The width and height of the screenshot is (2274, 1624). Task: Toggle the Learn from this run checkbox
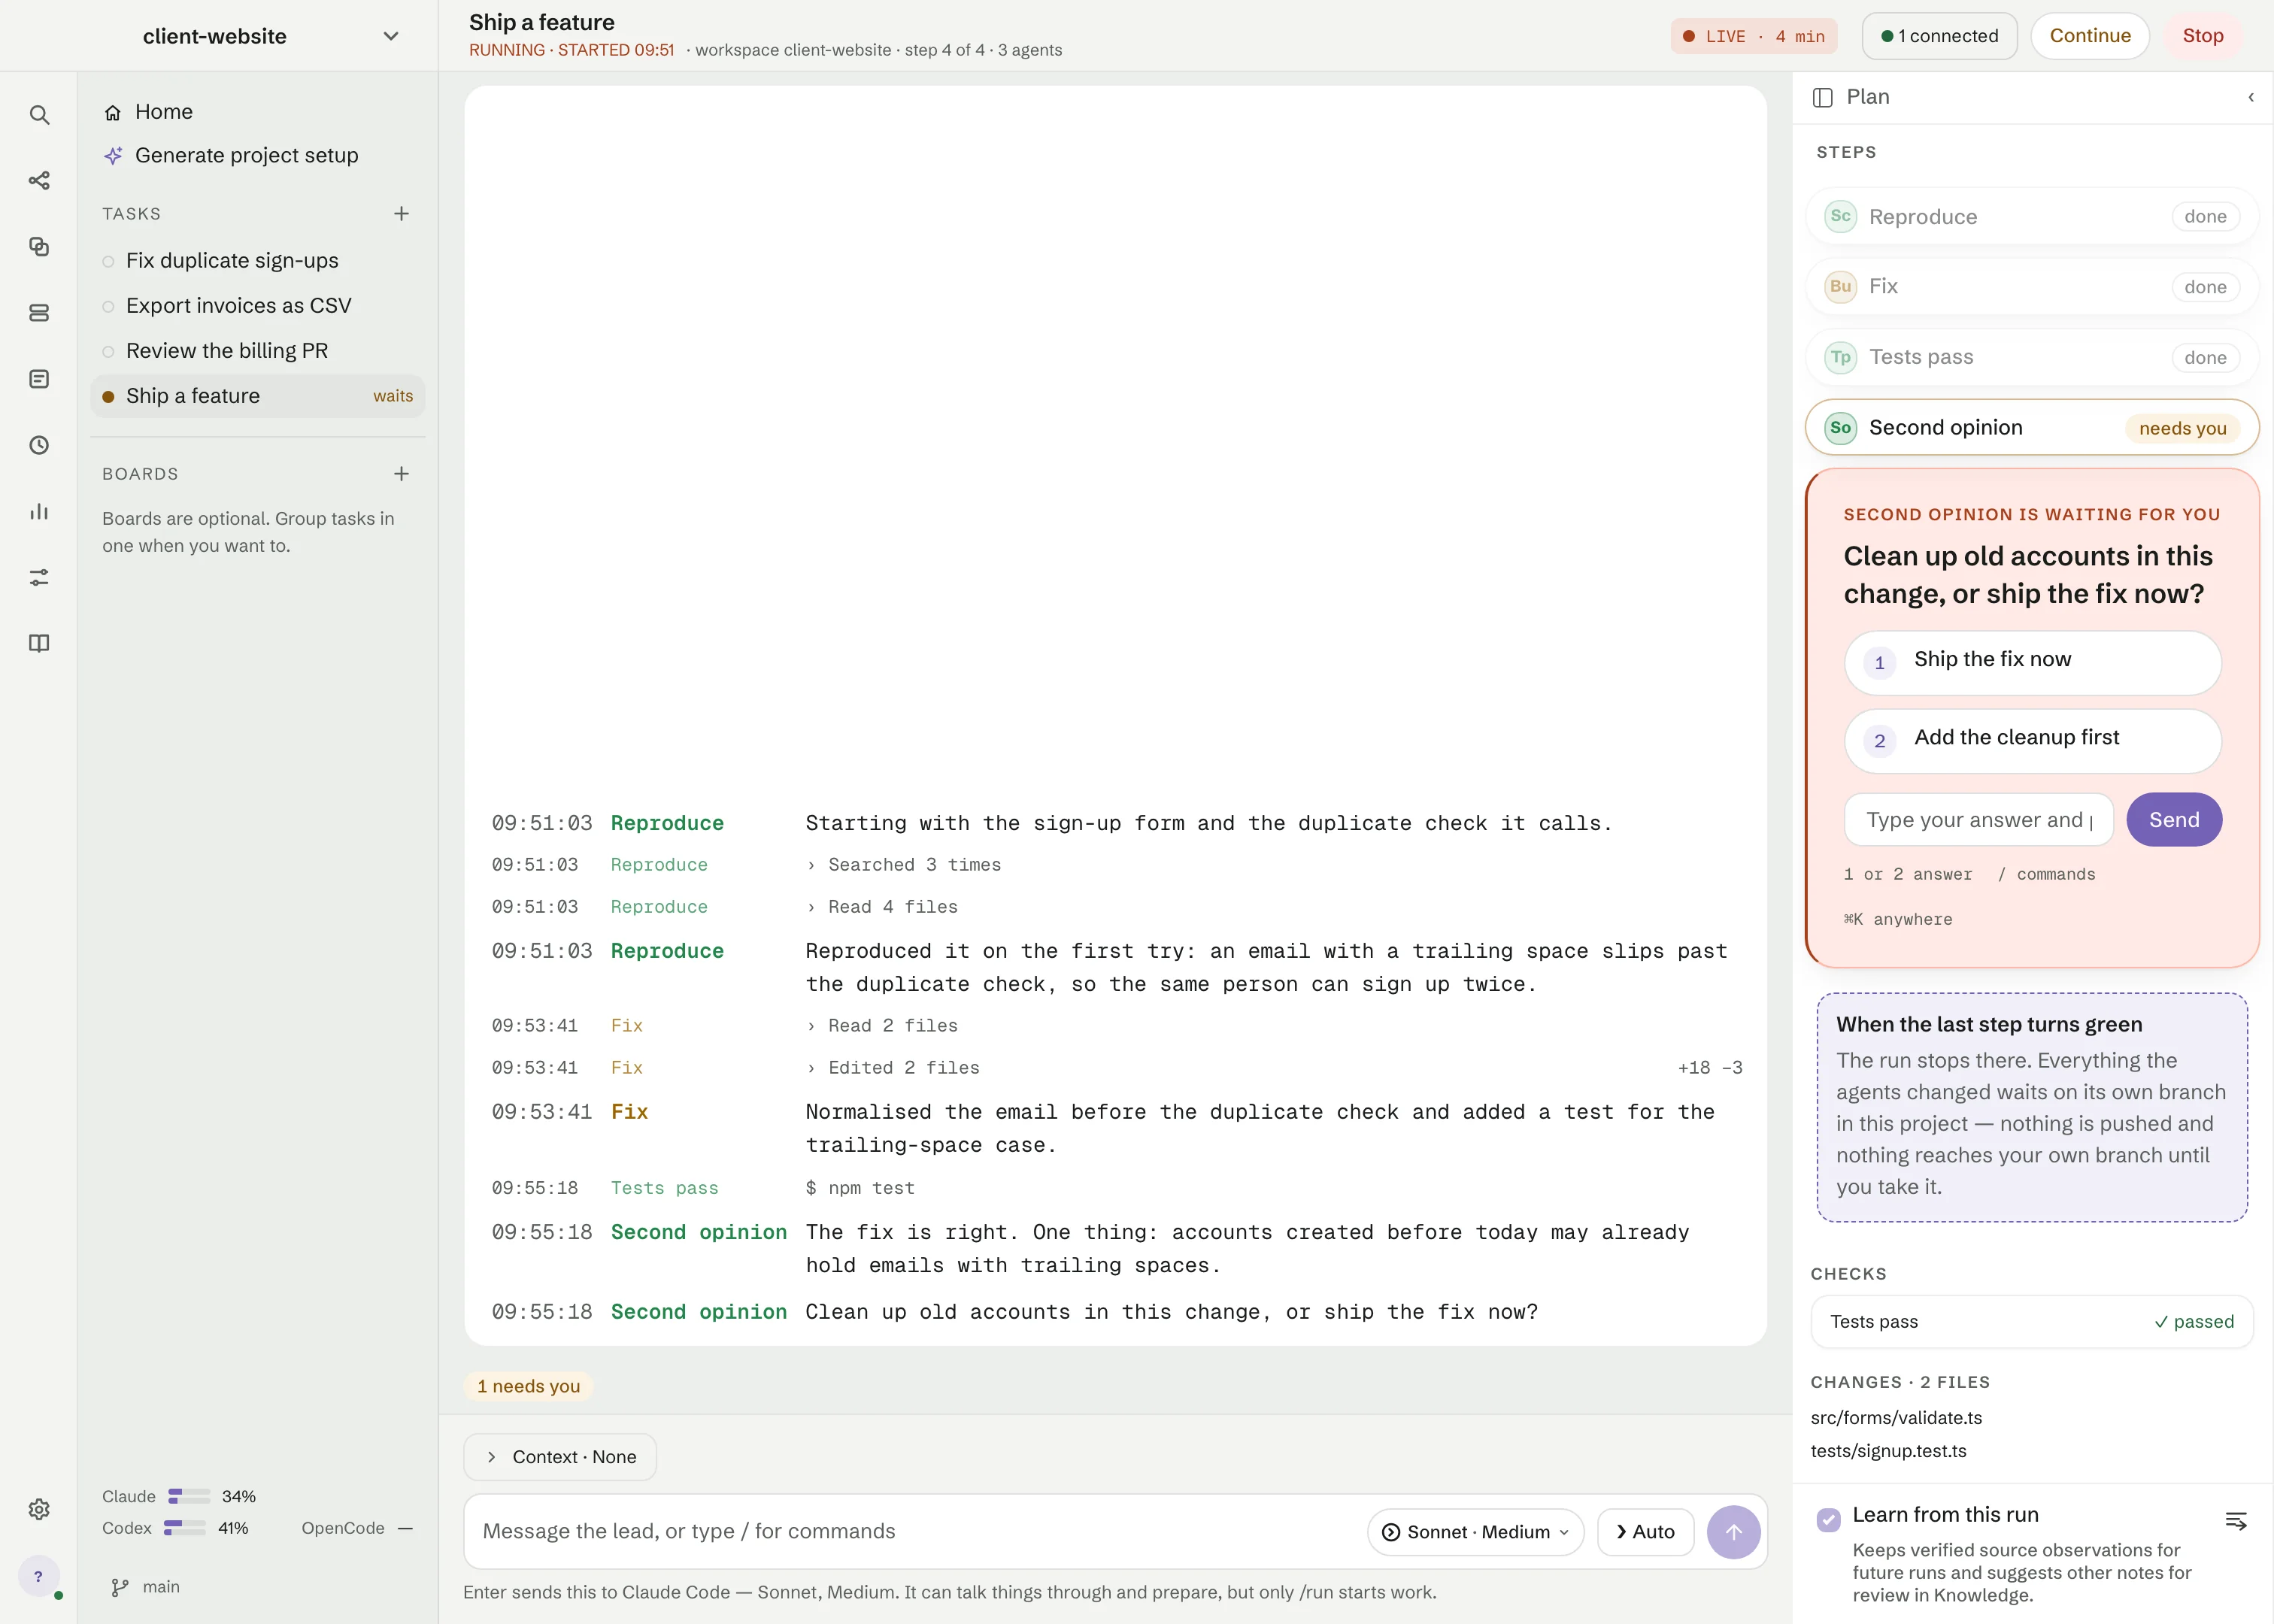pos(1828,1519)
